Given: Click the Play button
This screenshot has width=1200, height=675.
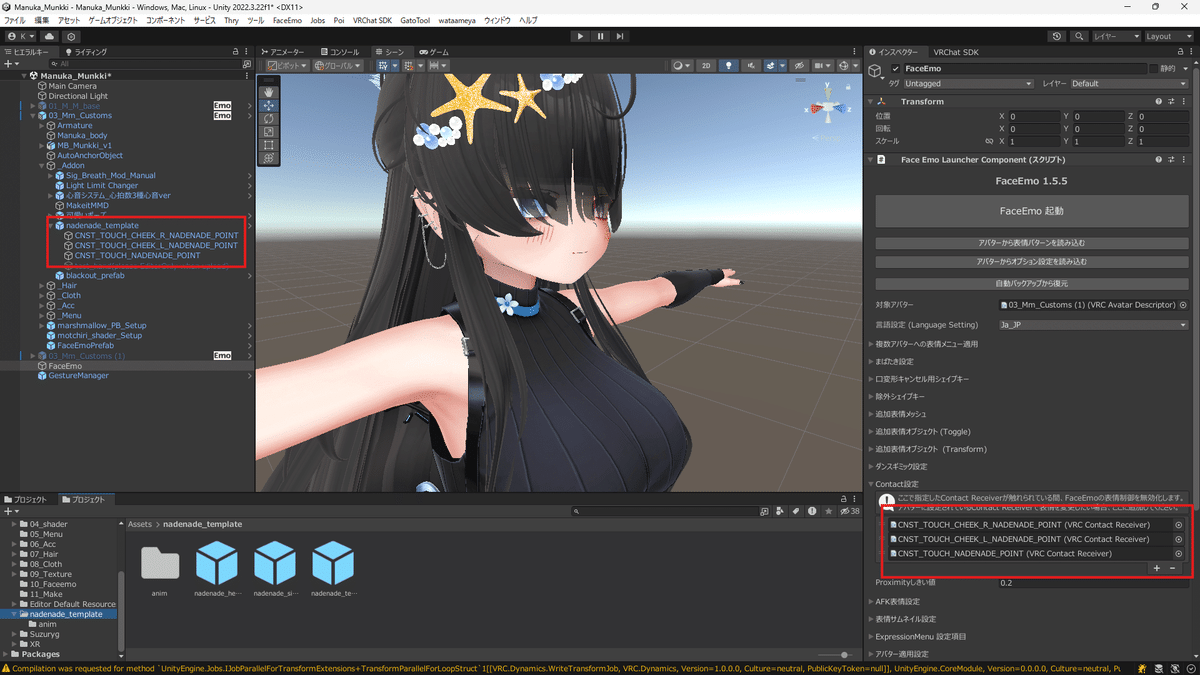Looking at the screenshot, I should pos(580,36).
